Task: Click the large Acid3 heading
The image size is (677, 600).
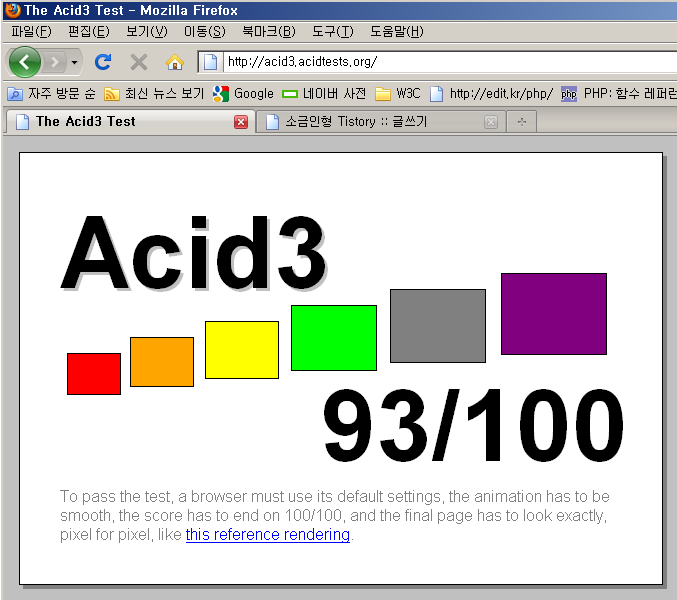Action: point(194,252)
